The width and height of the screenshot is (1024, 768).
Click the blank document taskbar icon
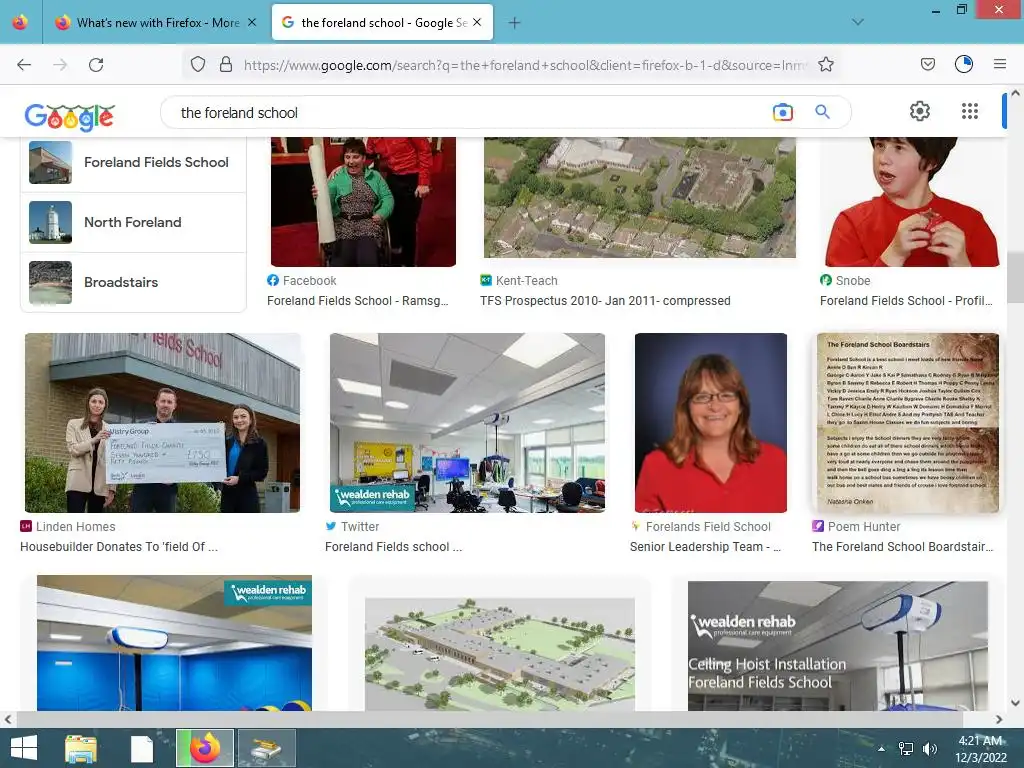coord(142,748)
